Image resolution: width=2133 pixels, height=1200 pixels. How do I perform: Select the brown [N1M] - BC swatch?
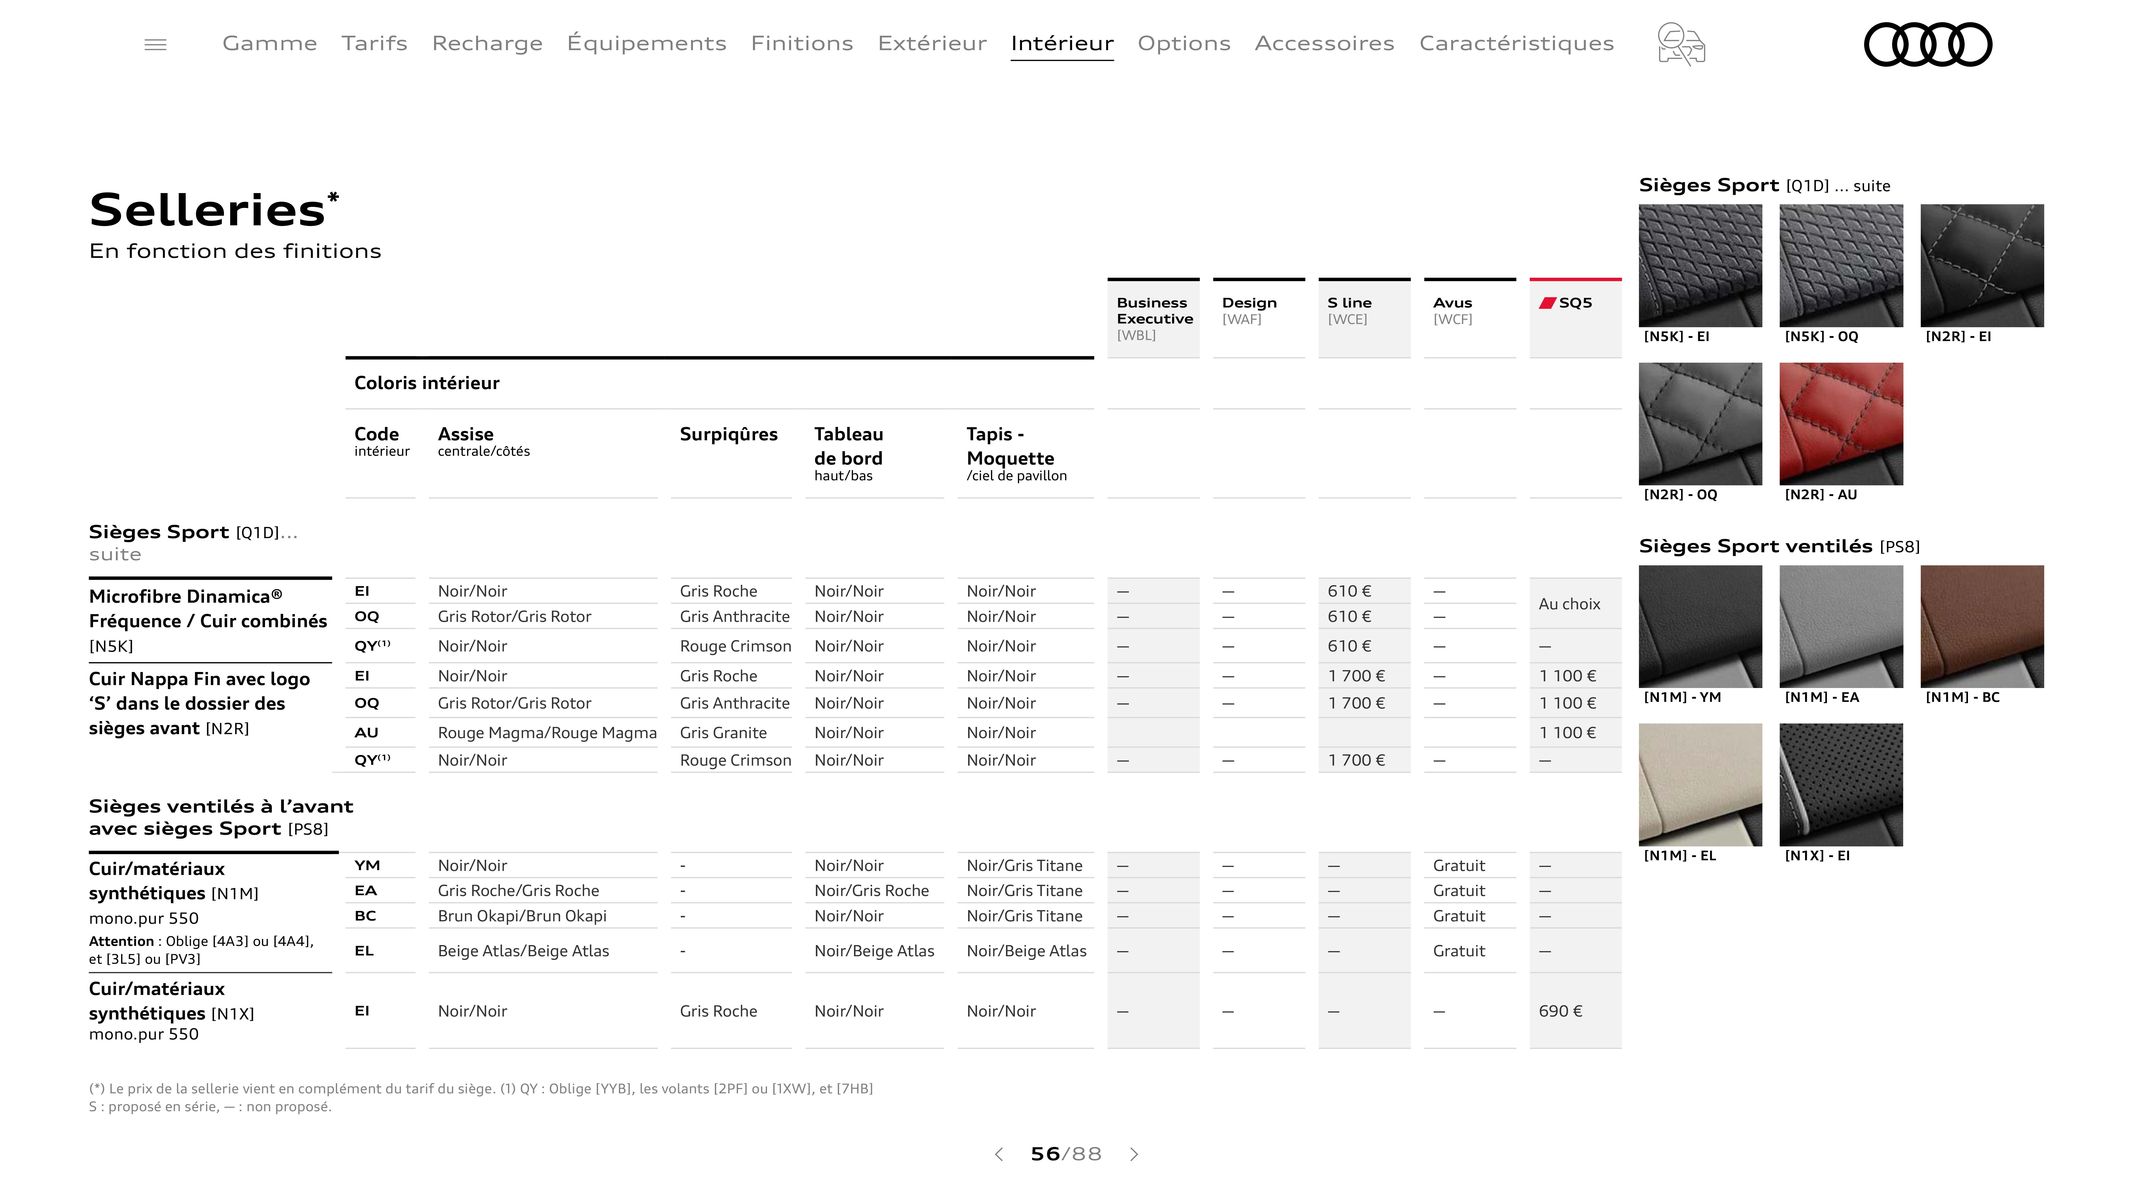tap(1982, 627)
